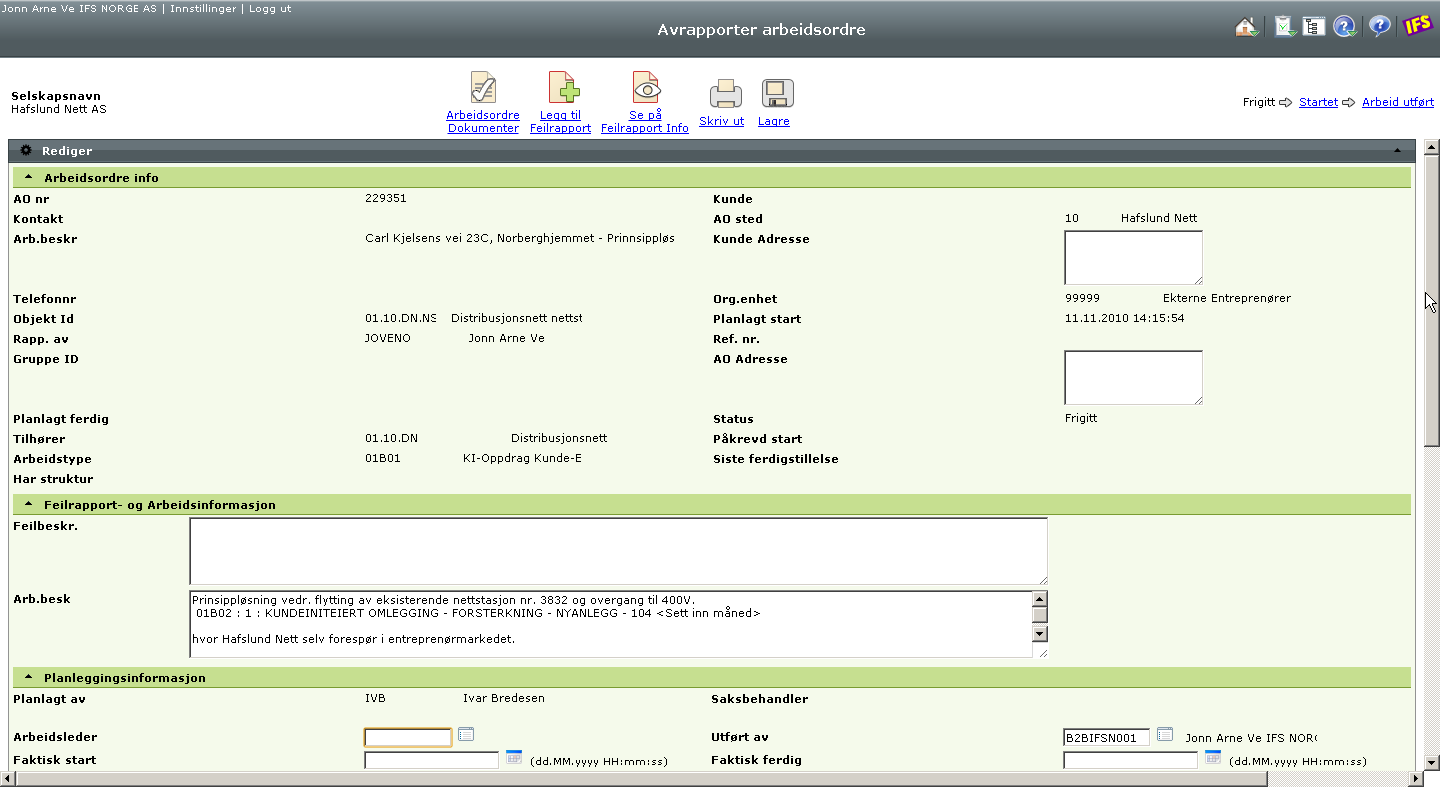The image size is (1440, 787).
Task: Click the Arb.besk text box scroll up arrow
Action: (1040, 599)
